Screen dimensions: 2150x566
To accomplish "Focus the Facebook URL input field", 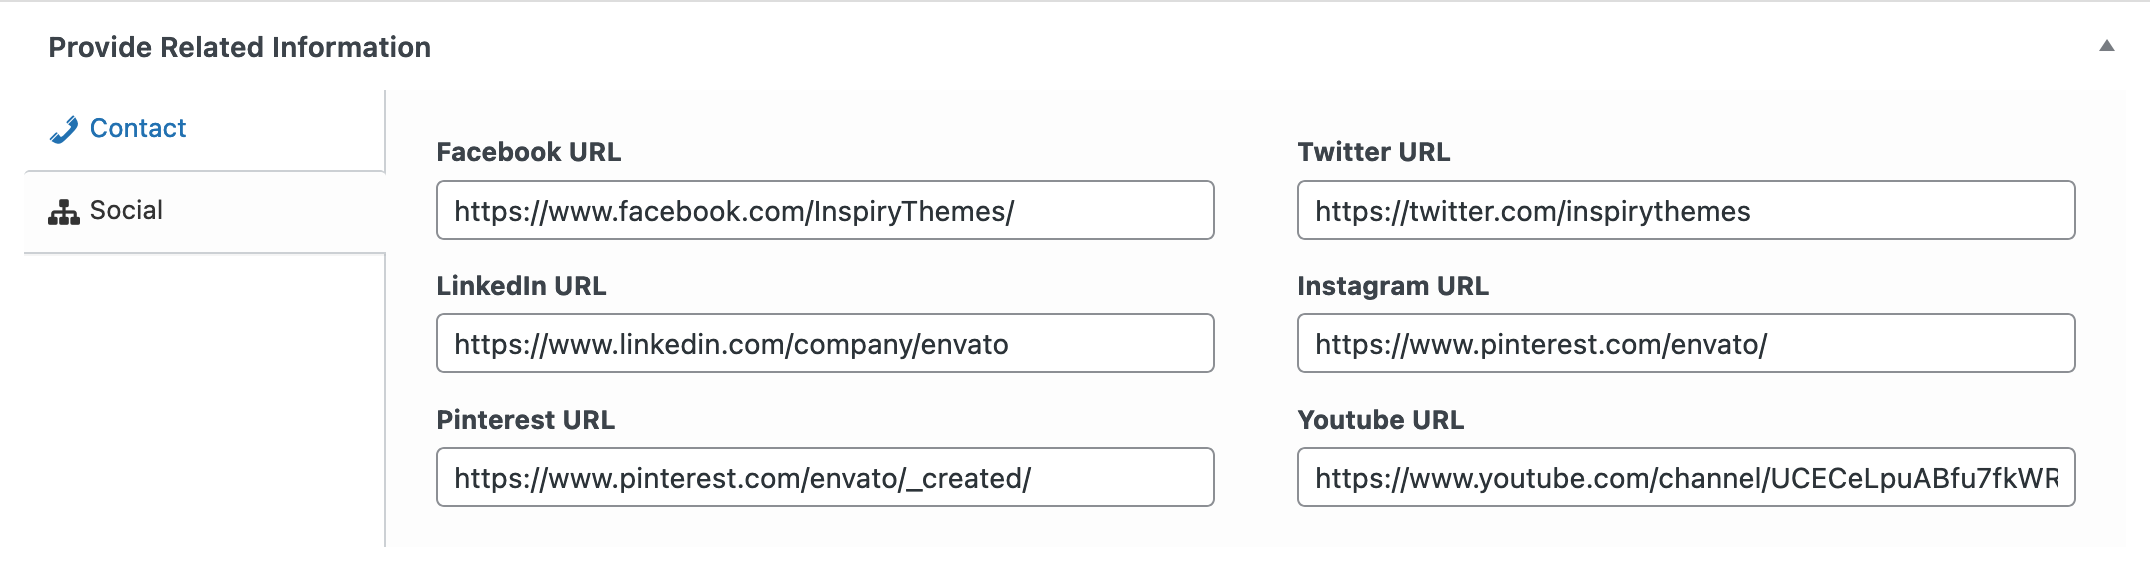I will (825, 210).
